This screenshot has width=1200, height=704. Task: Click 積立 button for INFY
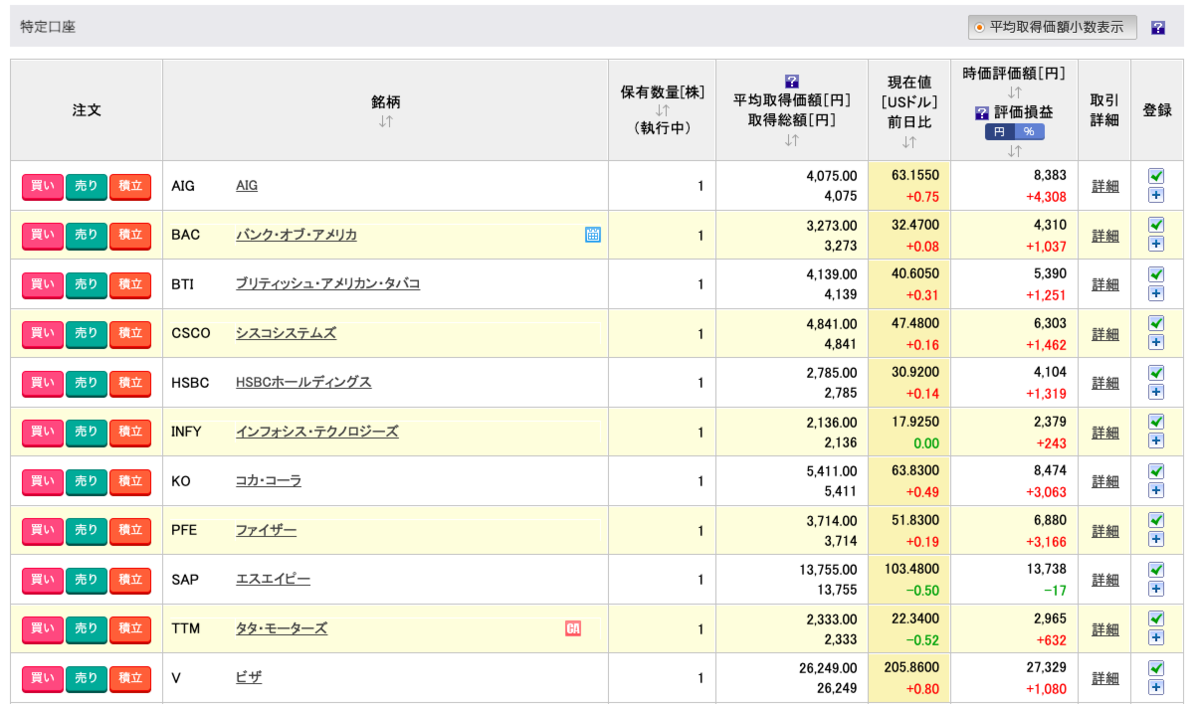click(x=130, y=432)
